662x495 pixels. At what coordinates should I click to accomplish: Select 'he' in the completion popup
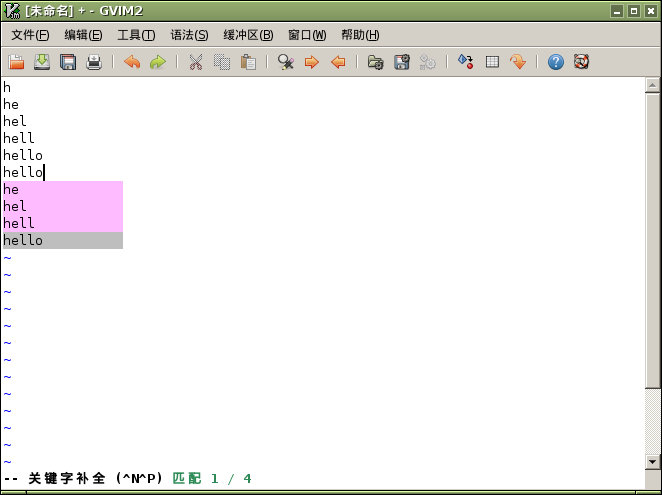(x=63, y=189)
